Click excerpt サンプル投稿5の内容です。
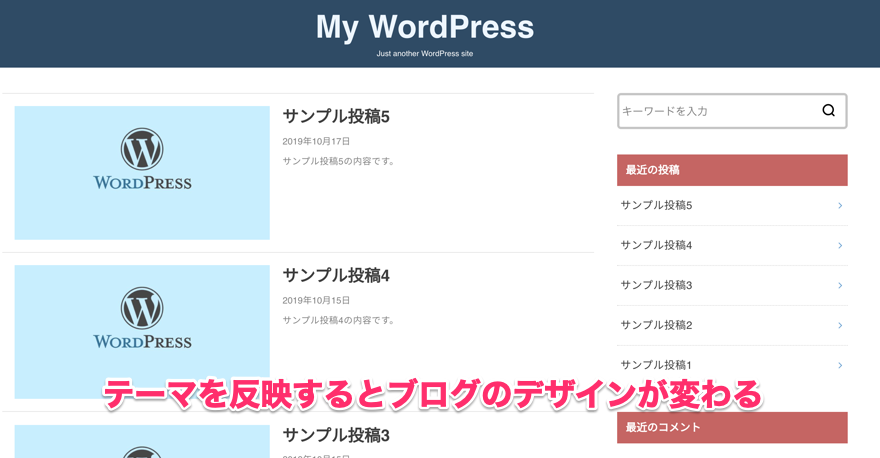Screen dimensions: 880x458 pyautogui.click(x=338, y=161)
